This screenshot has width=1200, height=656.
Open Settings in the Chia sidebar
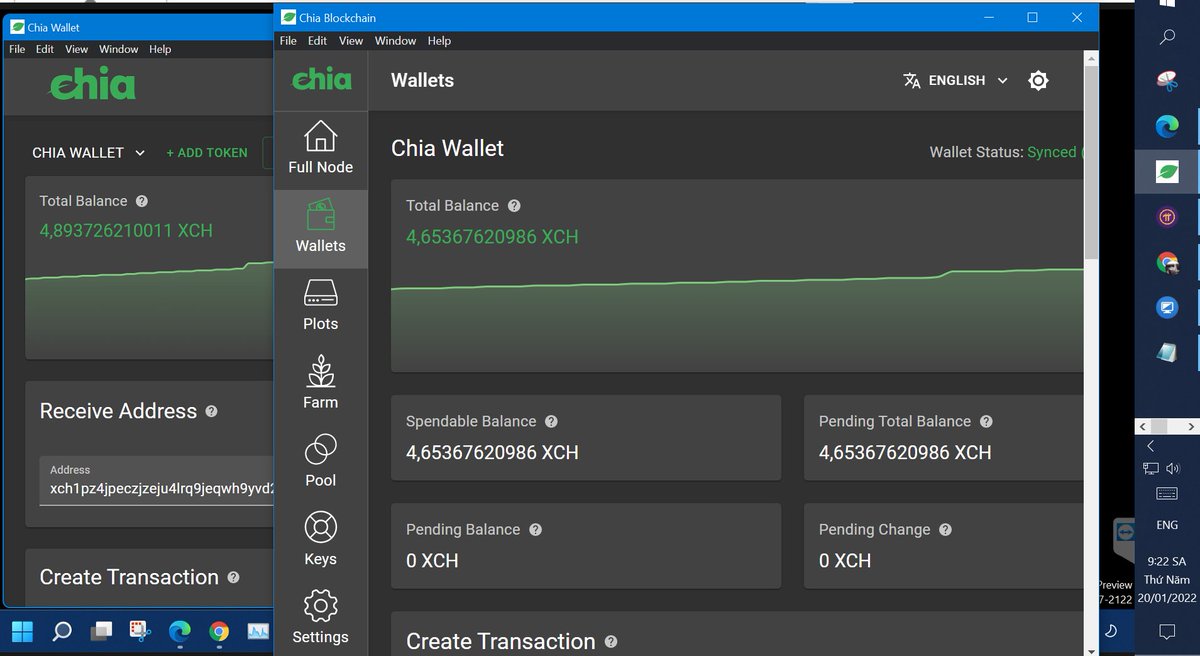[x=320, y=618]
